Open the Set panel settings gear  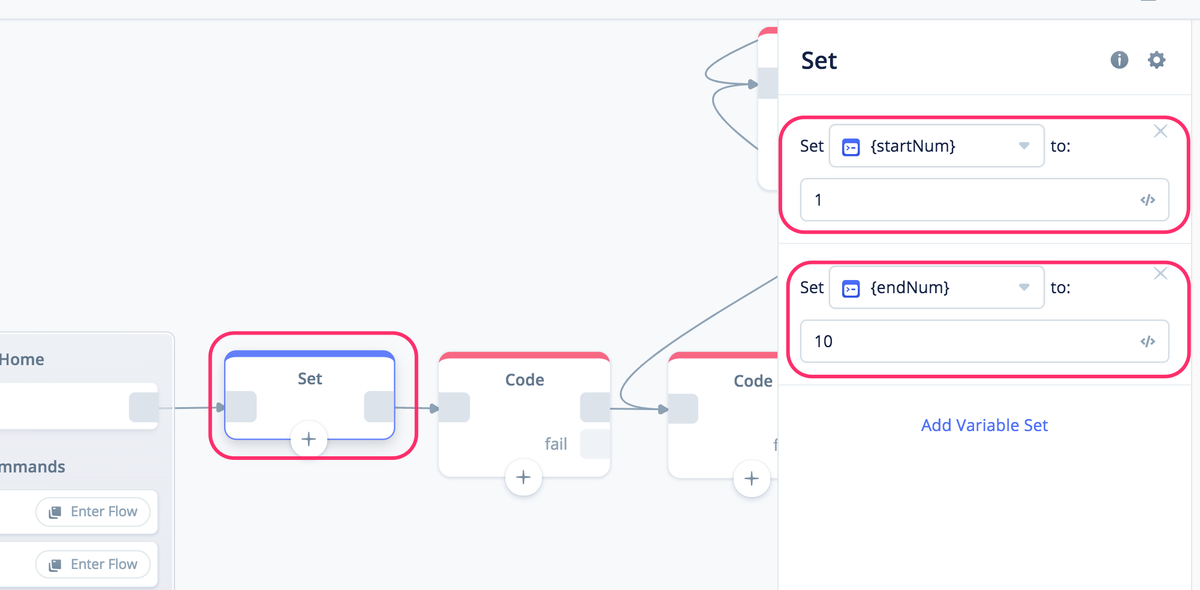pos(1156,60)
